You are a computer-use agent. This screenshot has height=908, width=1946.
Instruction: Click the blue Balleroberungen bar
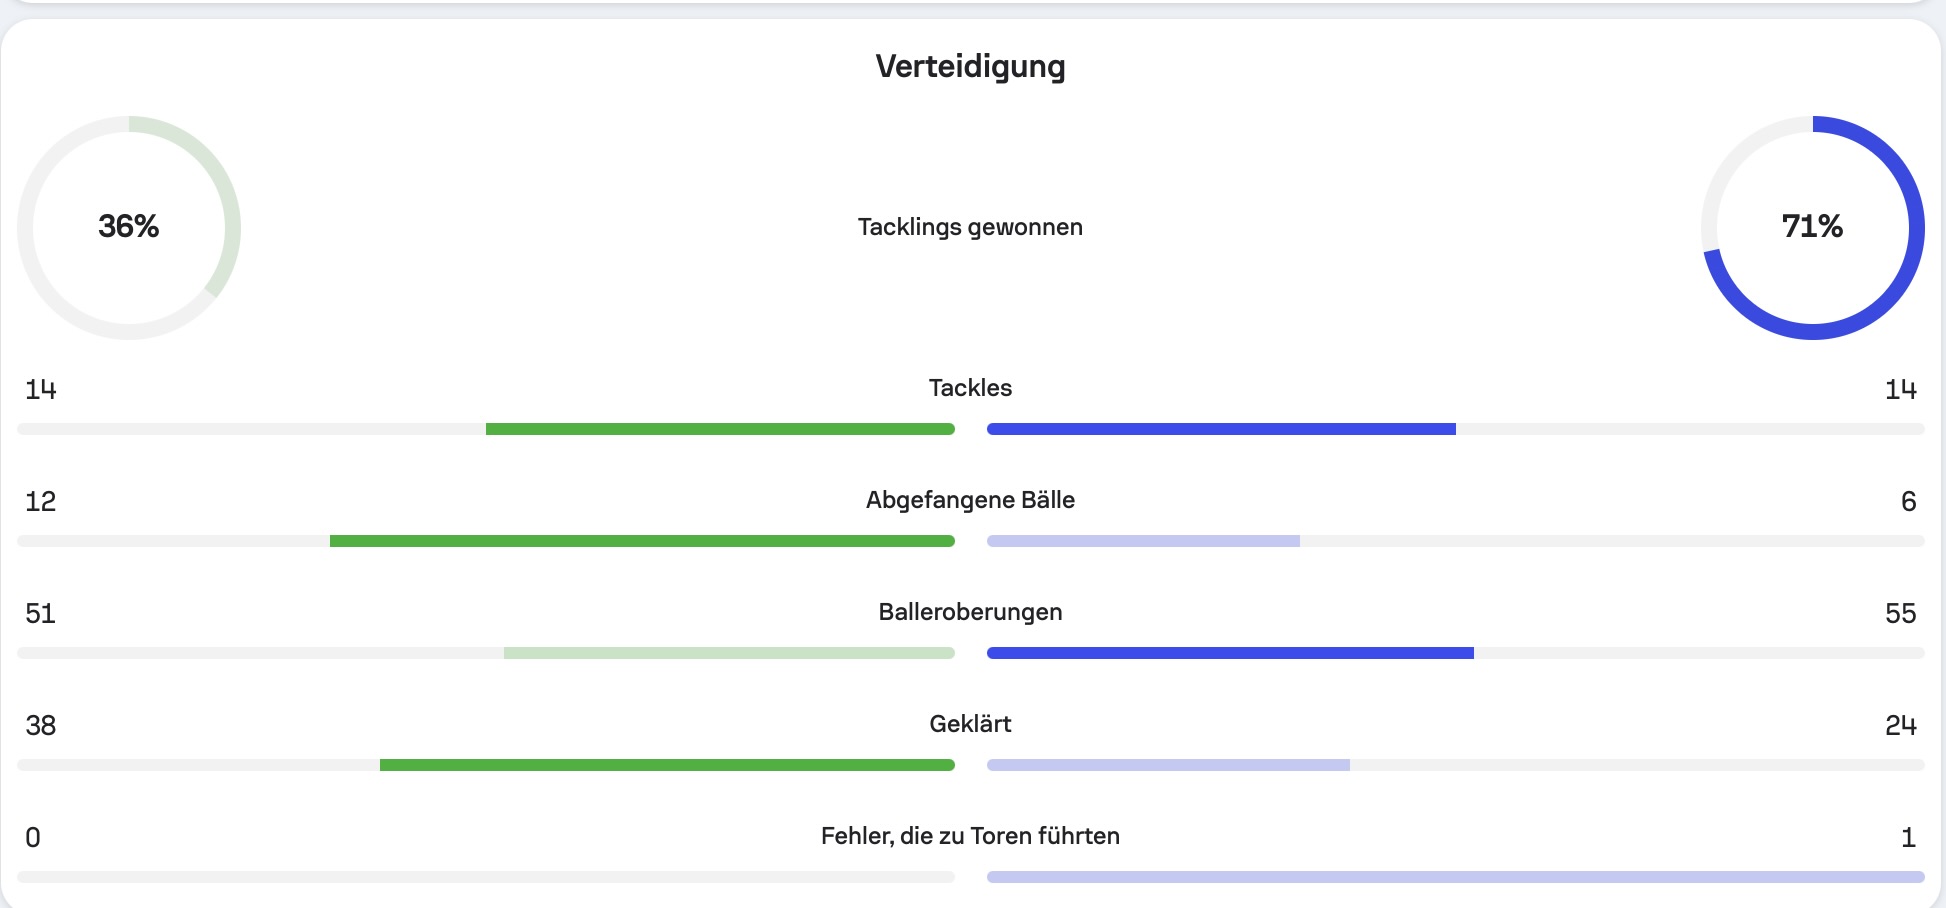click(x=1230, y=653)
